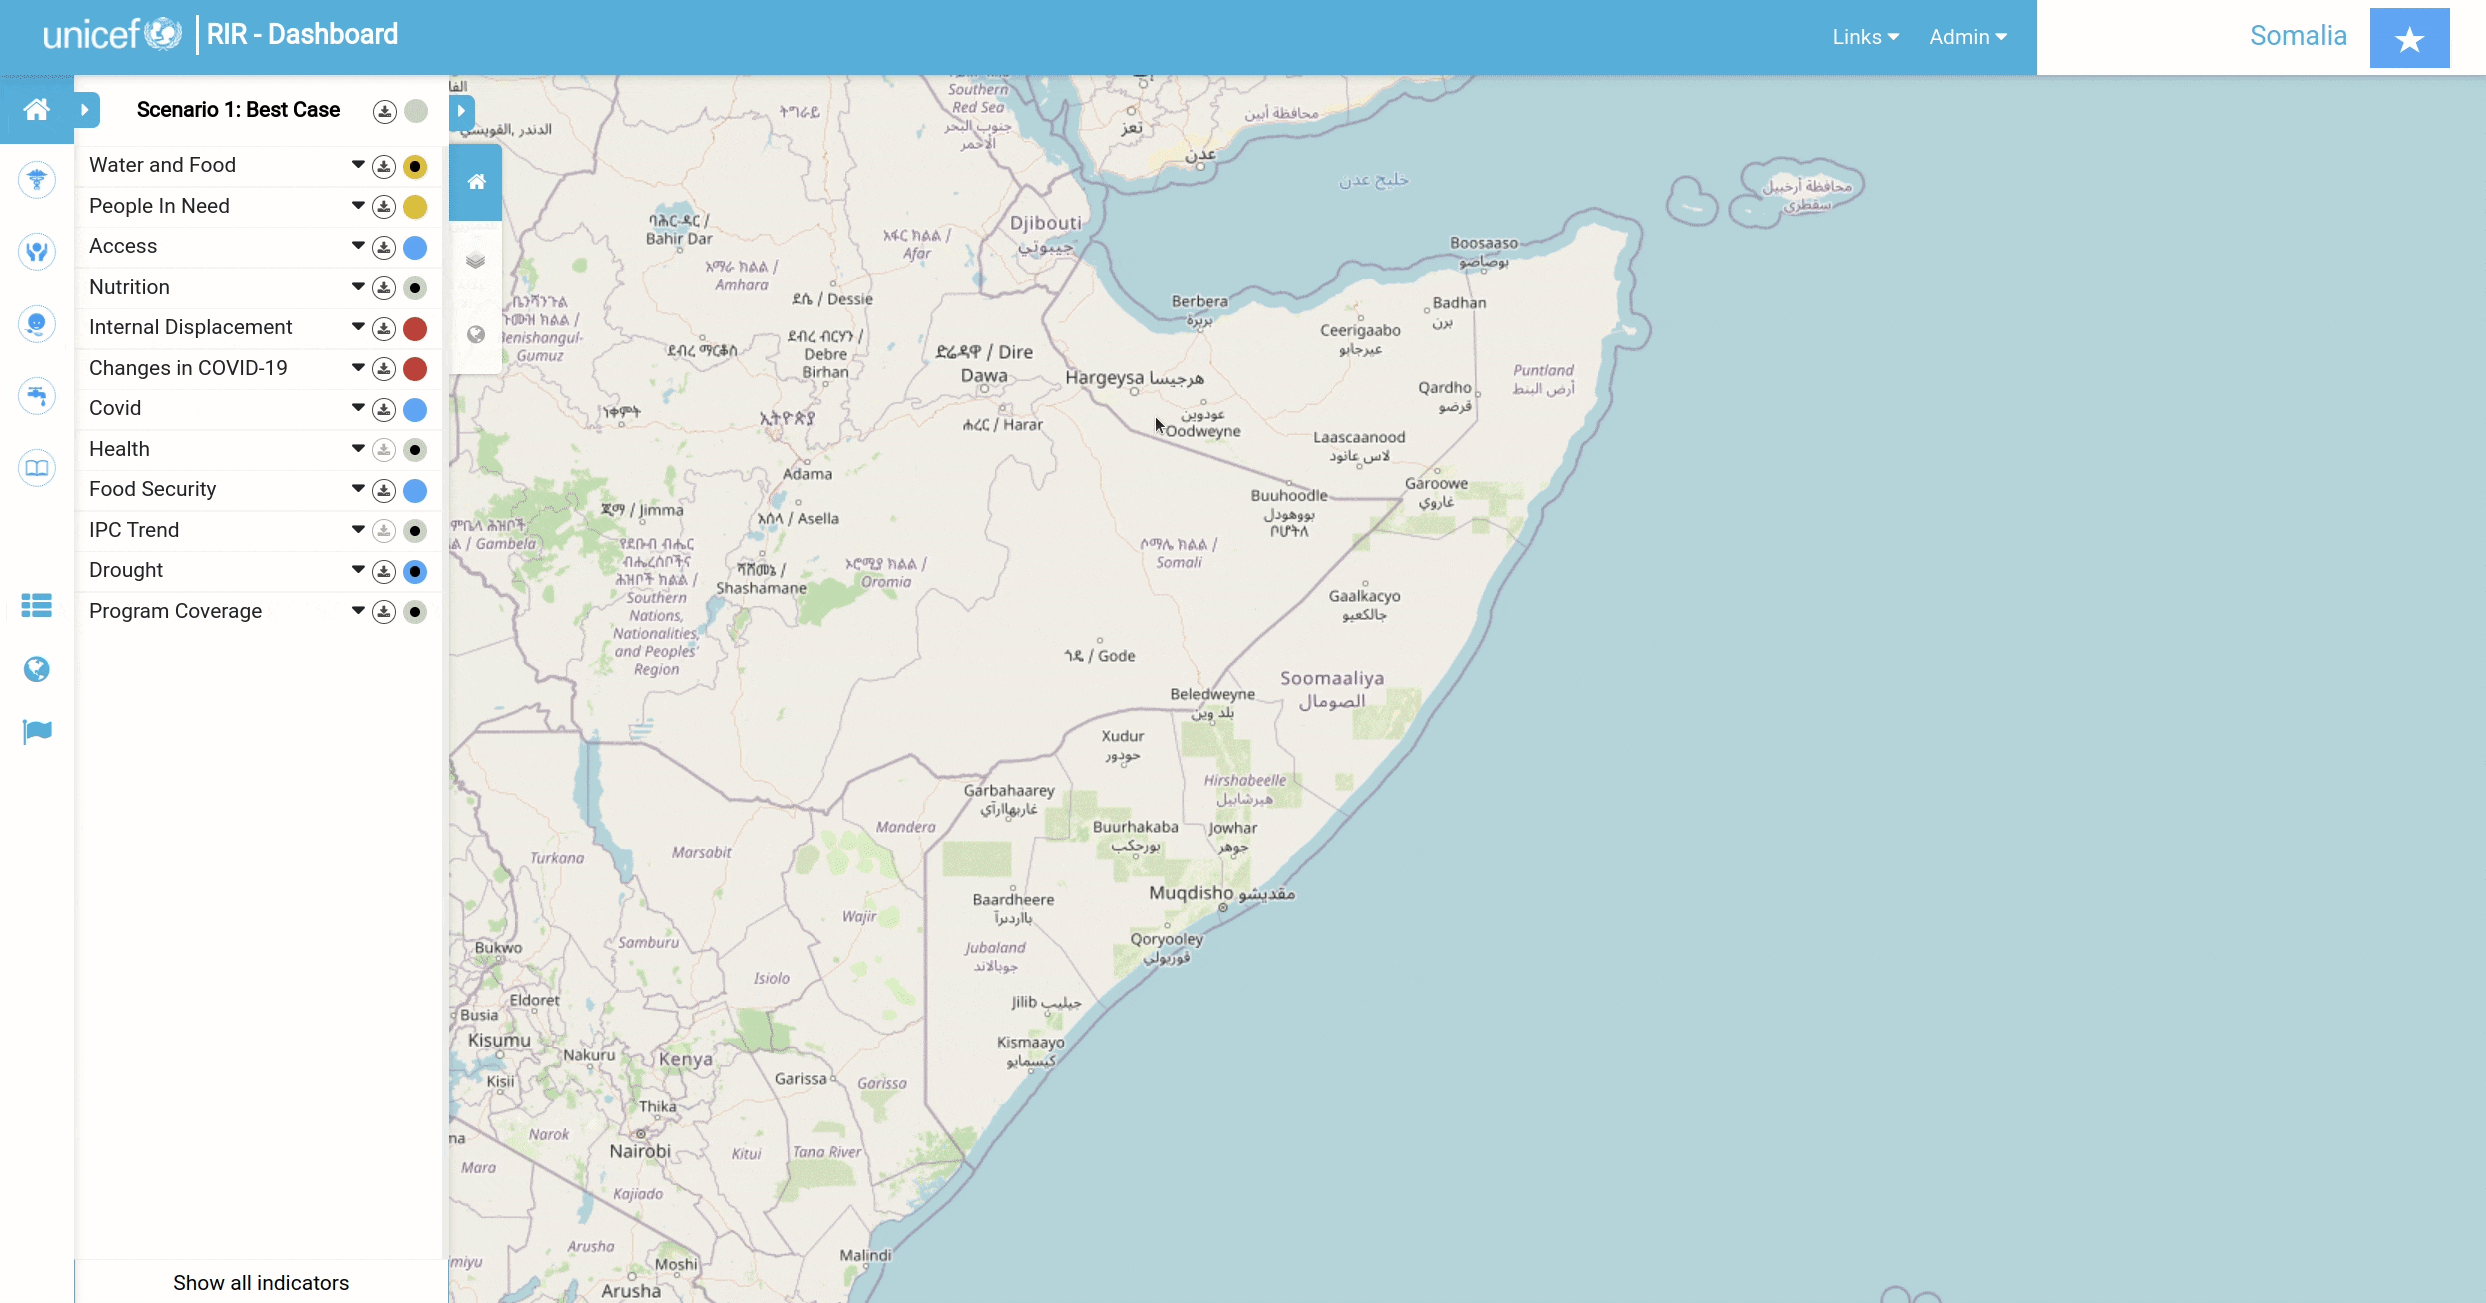The image size is (2486, 1303).
Task: Toggle the visibility dot for Internal Displacement
Action: click(x=414, y=327)
